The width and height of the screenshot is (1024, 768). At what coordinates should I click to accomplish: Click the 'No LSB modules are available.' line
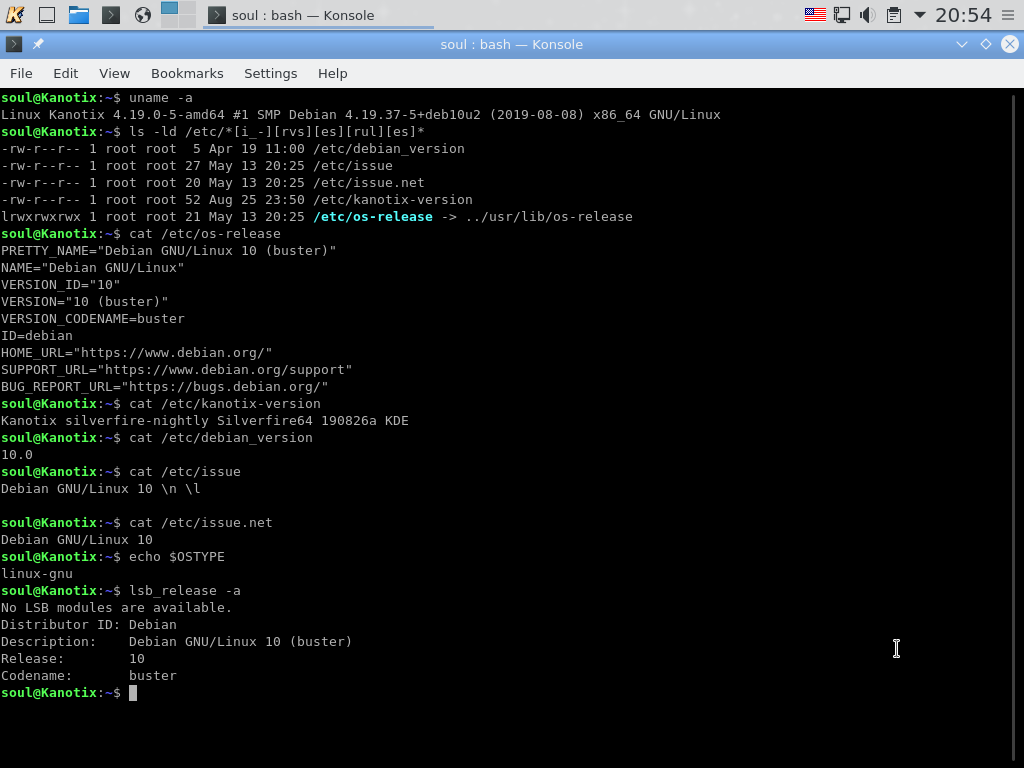[x=116, y=607]
